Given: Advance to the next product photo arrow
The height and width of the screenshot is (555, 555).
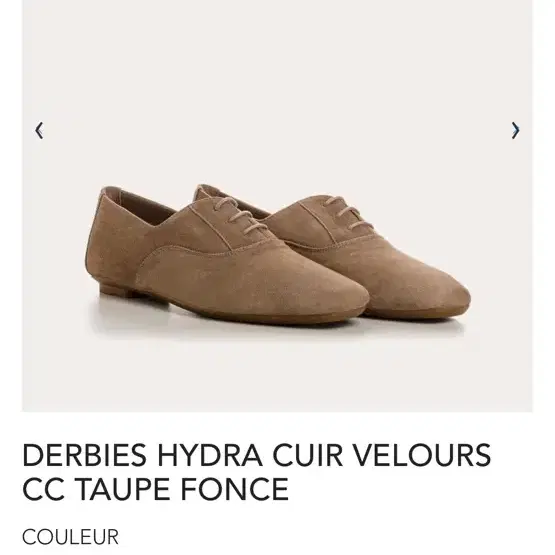Looking at the screenshot, I should [515, 131].
